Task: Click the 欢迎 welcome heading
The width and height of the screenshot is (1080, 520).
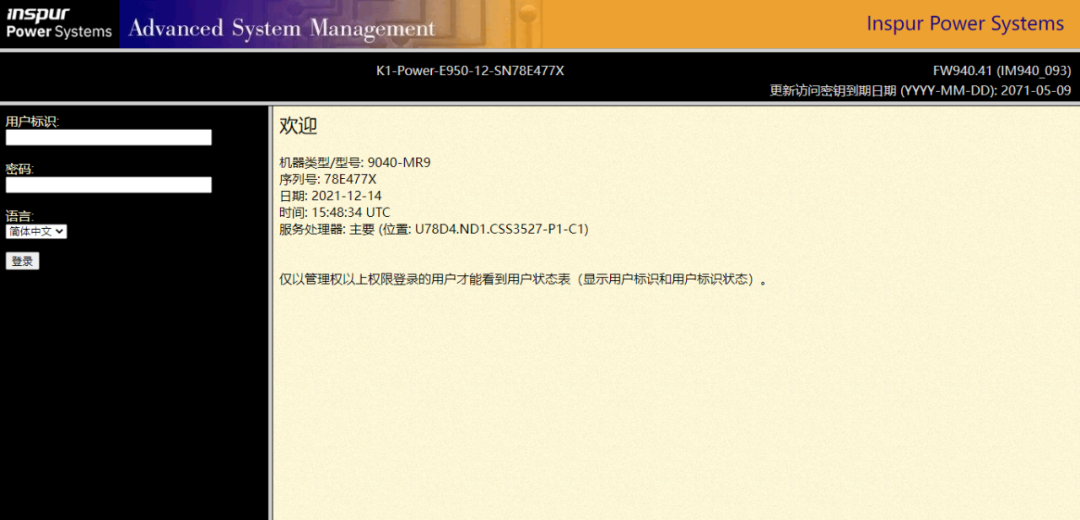Action: 298,126
